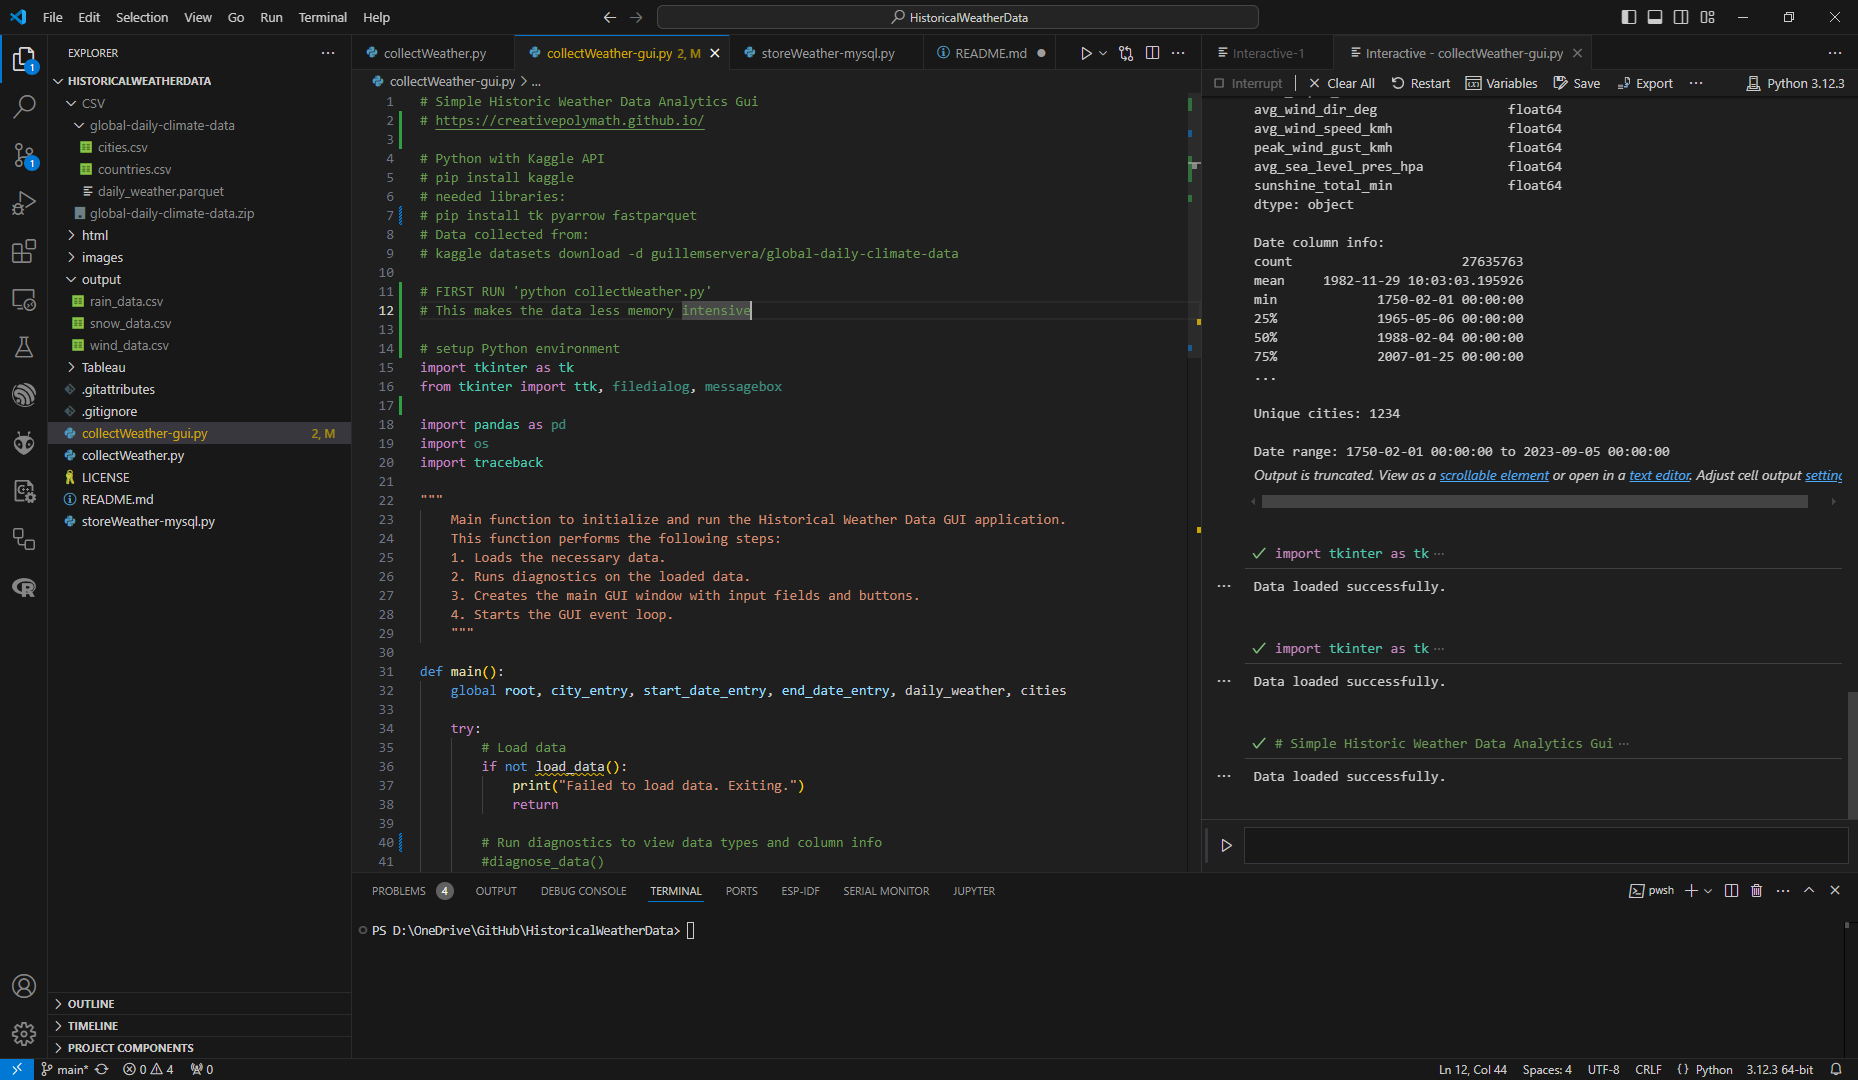Open editor More Actions ellipsis
1858x1080 pixels.
1178,53
